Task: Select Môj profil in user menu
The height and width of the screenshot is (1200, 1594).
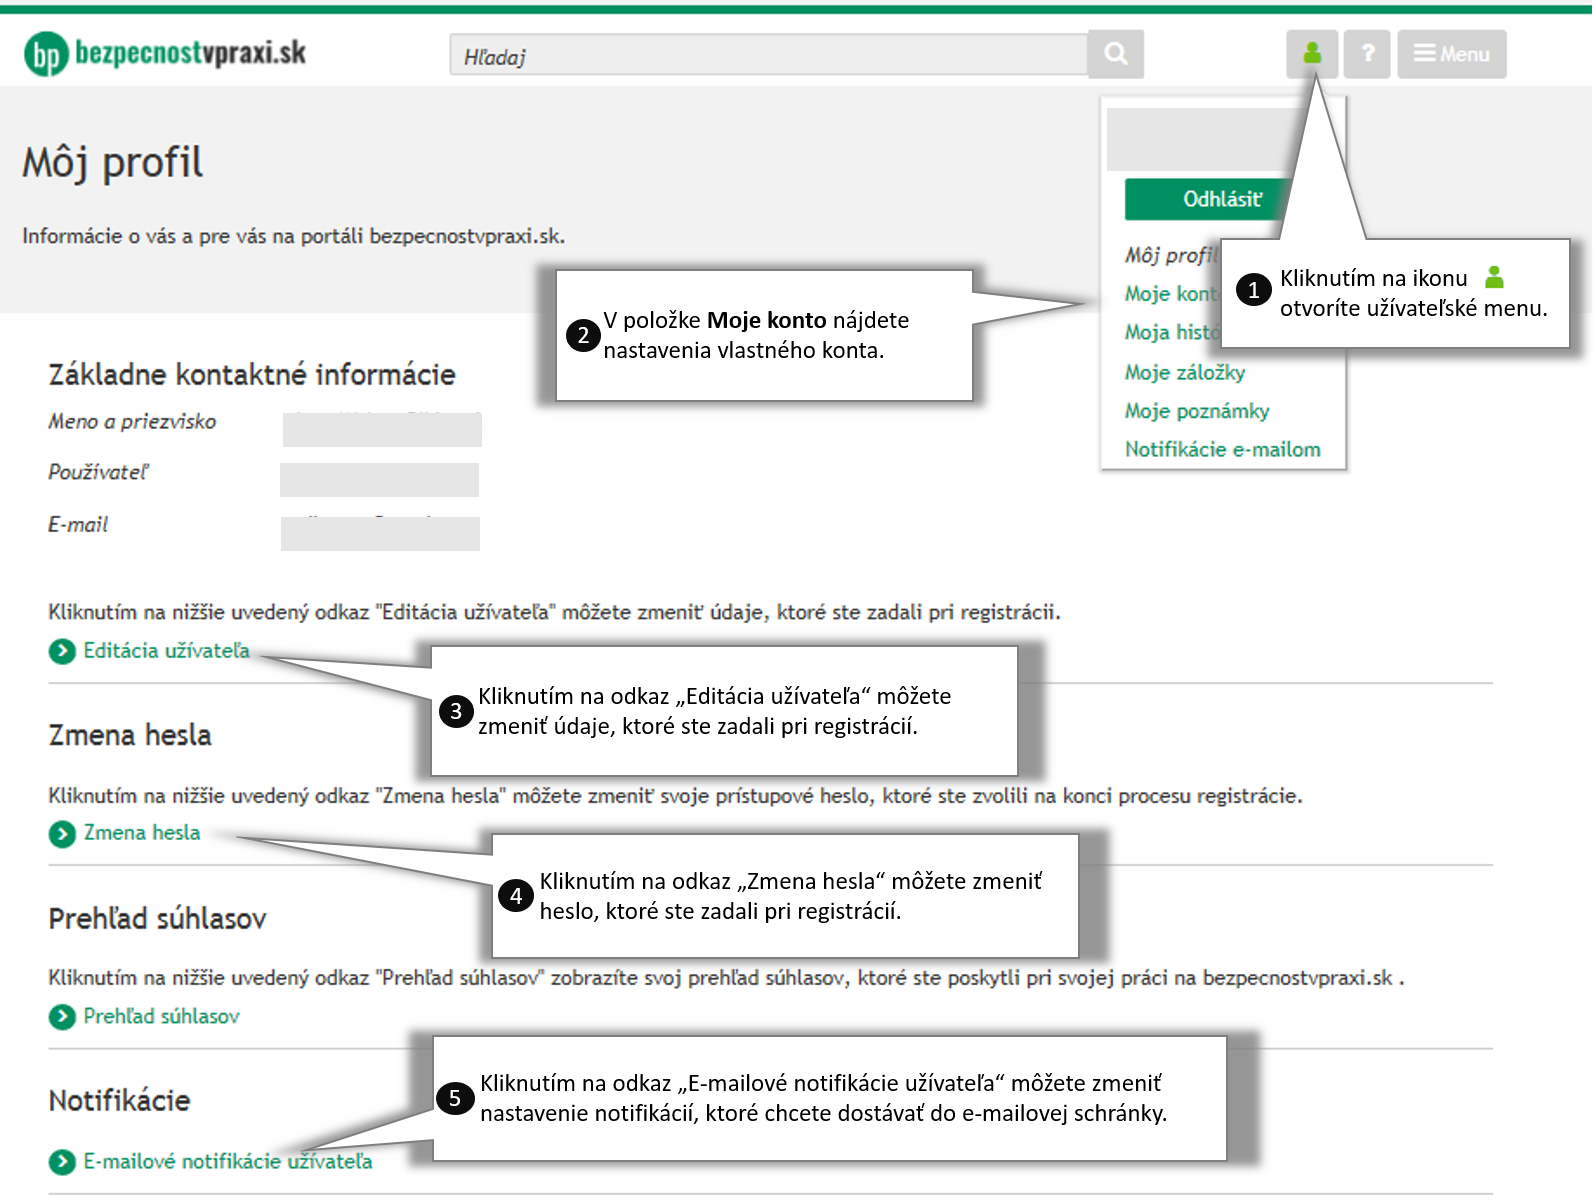Action: click(1168, 255)
